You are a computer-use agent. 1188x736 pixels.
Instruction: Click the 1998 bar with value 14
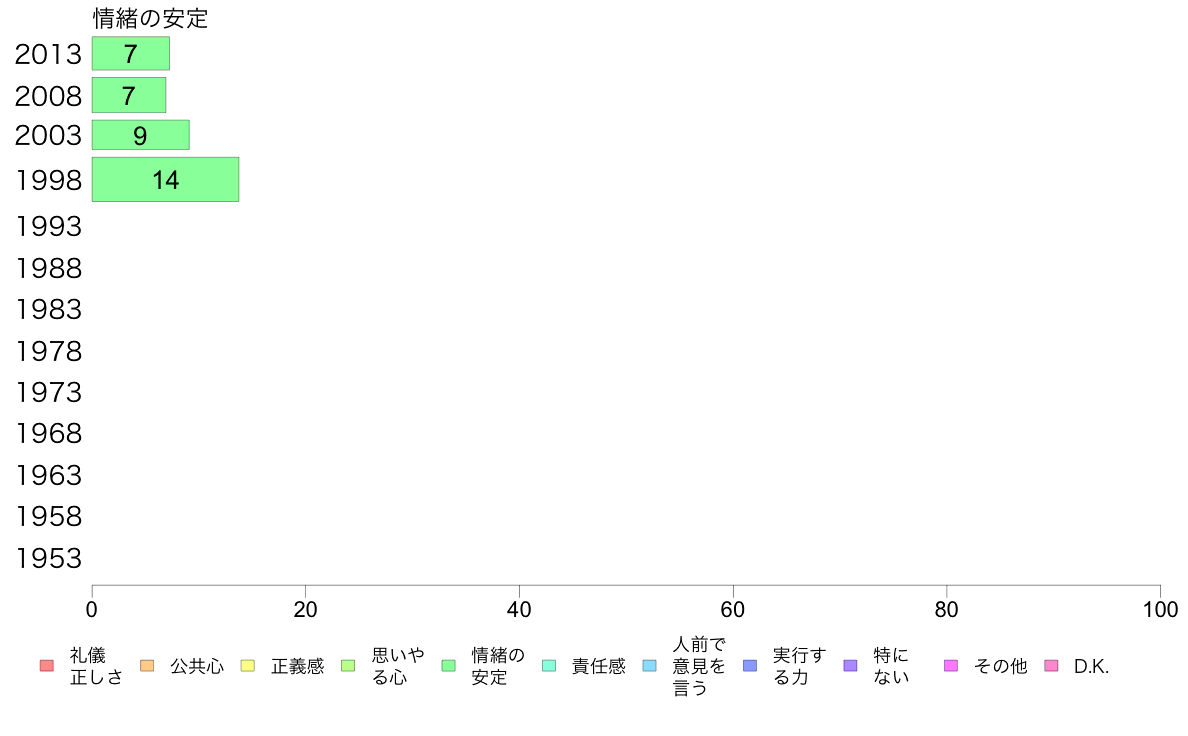[165, 180]
